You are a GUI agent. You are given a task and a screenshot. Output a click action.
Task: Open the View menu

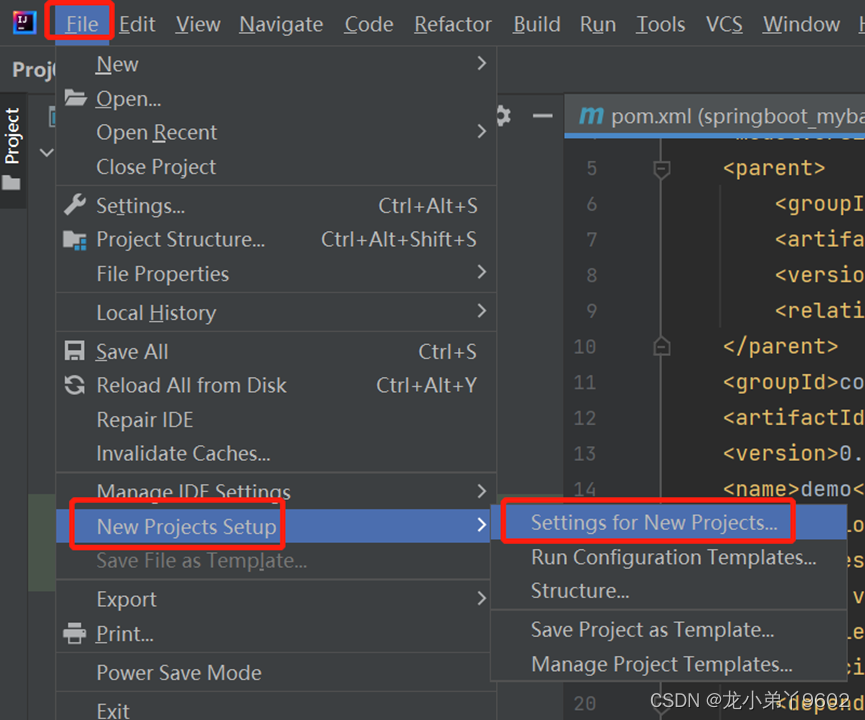click(x=197, y=24)
